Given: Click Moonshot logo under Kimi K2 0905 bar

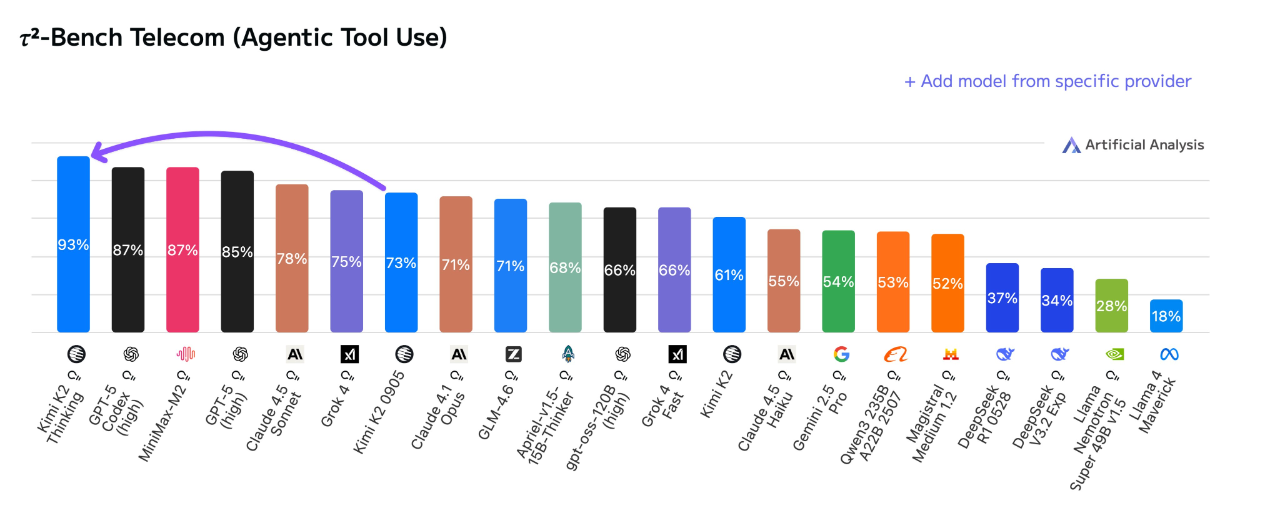Looking at the screenshot, I should 404,354.
